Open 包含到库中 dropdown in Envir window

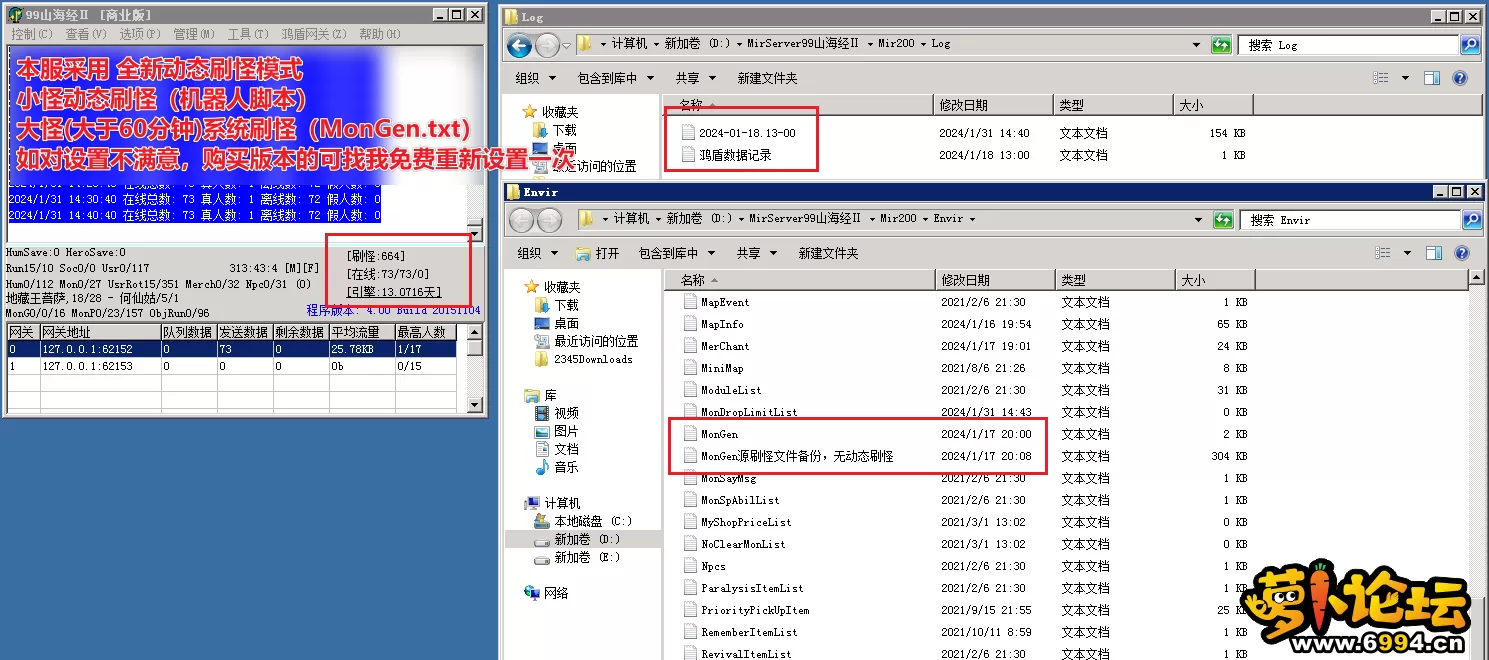pos(677,253)
